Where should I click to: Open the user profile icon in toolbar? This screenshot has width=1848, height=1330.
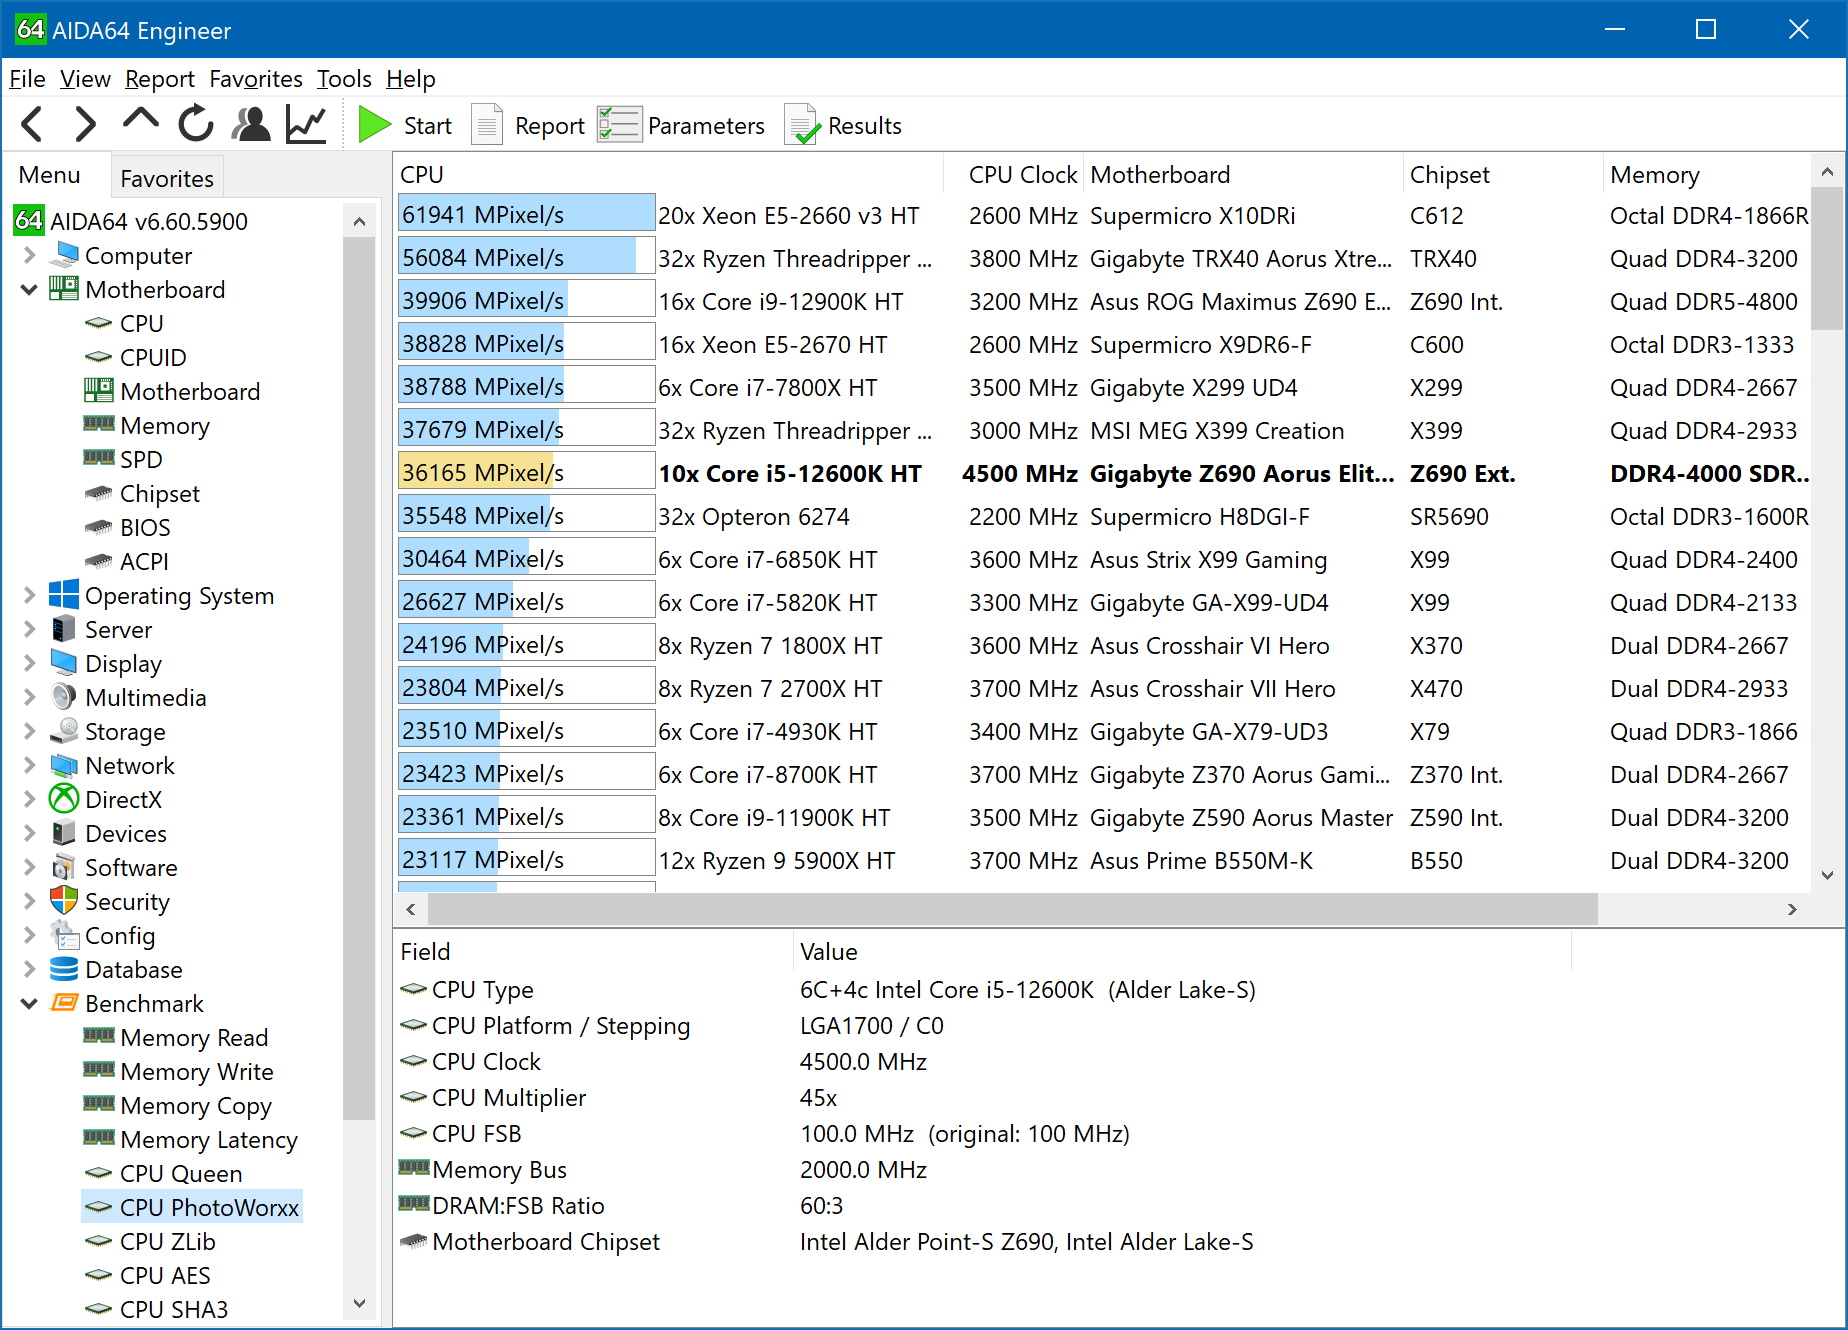(250, 125)
